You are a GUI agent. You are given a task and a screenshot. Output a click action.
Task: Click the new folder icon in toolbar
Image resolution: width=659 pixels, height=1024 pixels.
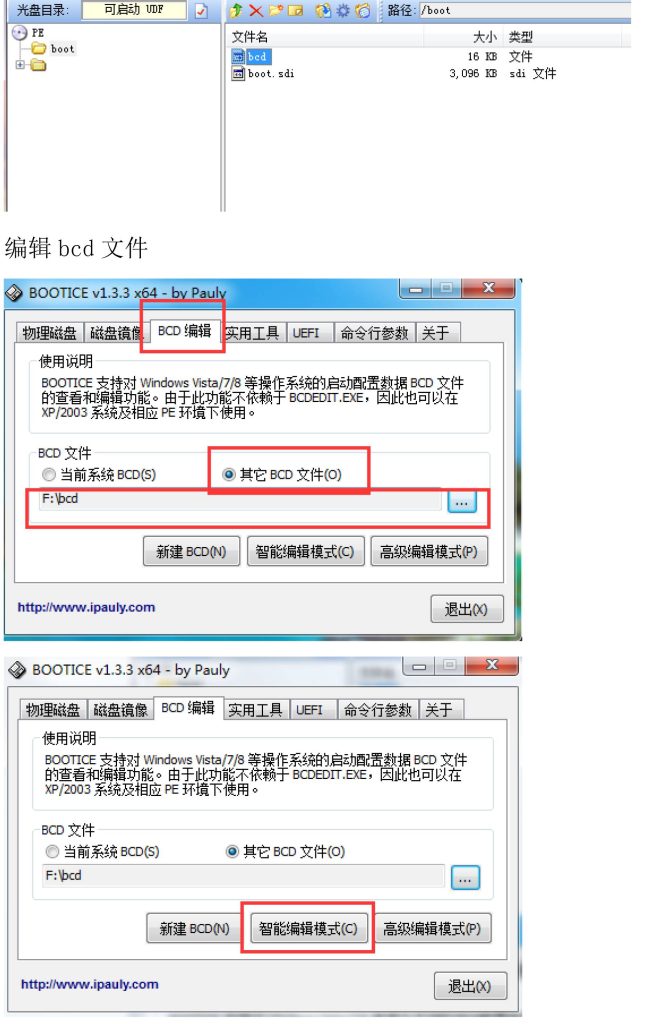click(276, 10)
